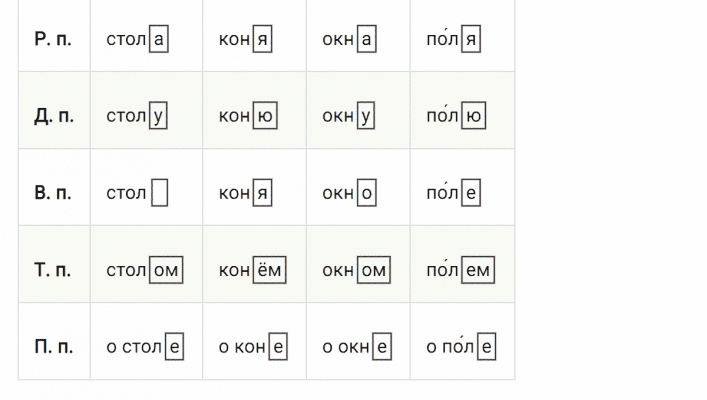Click the Т. п. row label
Viewport: 707px width, 400px height.
point(53,270)
